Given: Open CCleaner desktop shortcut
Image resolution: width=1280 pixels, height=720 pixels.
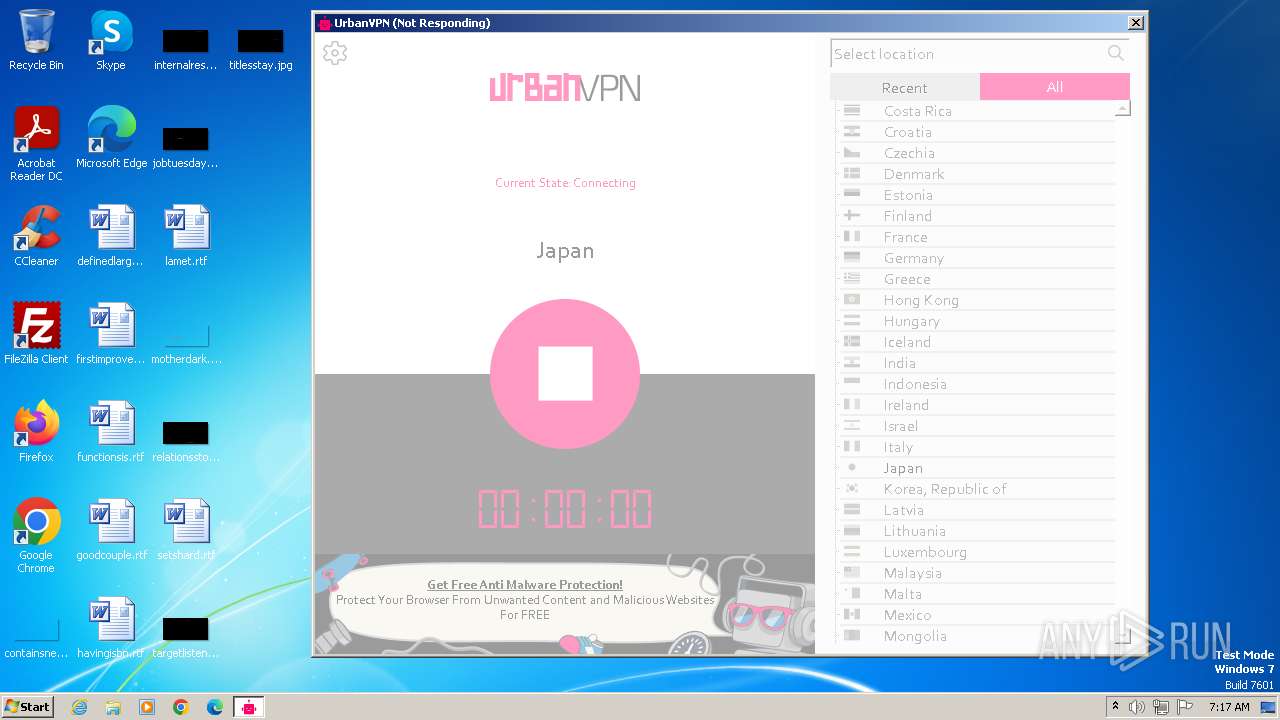Looking at the screenshot, I should click(x=36, y=236).
